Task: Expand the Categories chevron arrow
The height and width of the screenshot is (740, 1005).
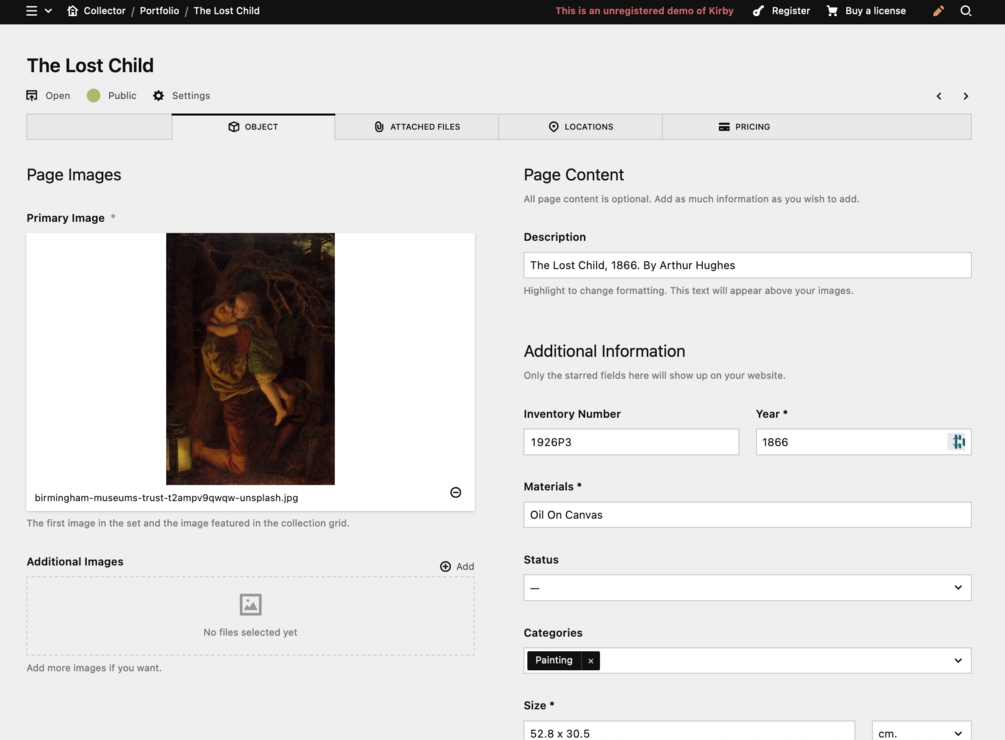Action: click(958, 661)
